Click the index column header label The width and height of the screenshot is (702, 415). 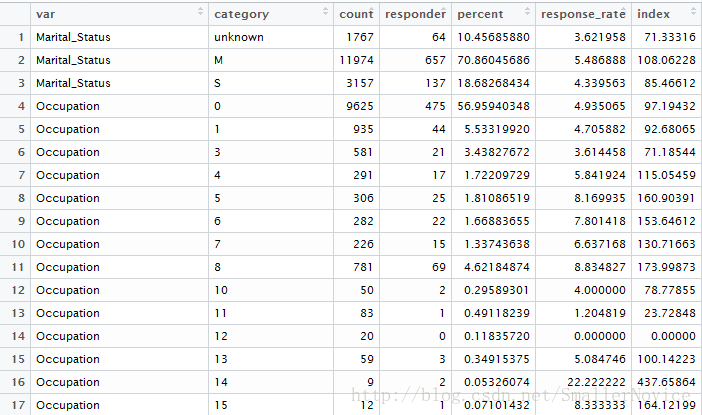653,14
